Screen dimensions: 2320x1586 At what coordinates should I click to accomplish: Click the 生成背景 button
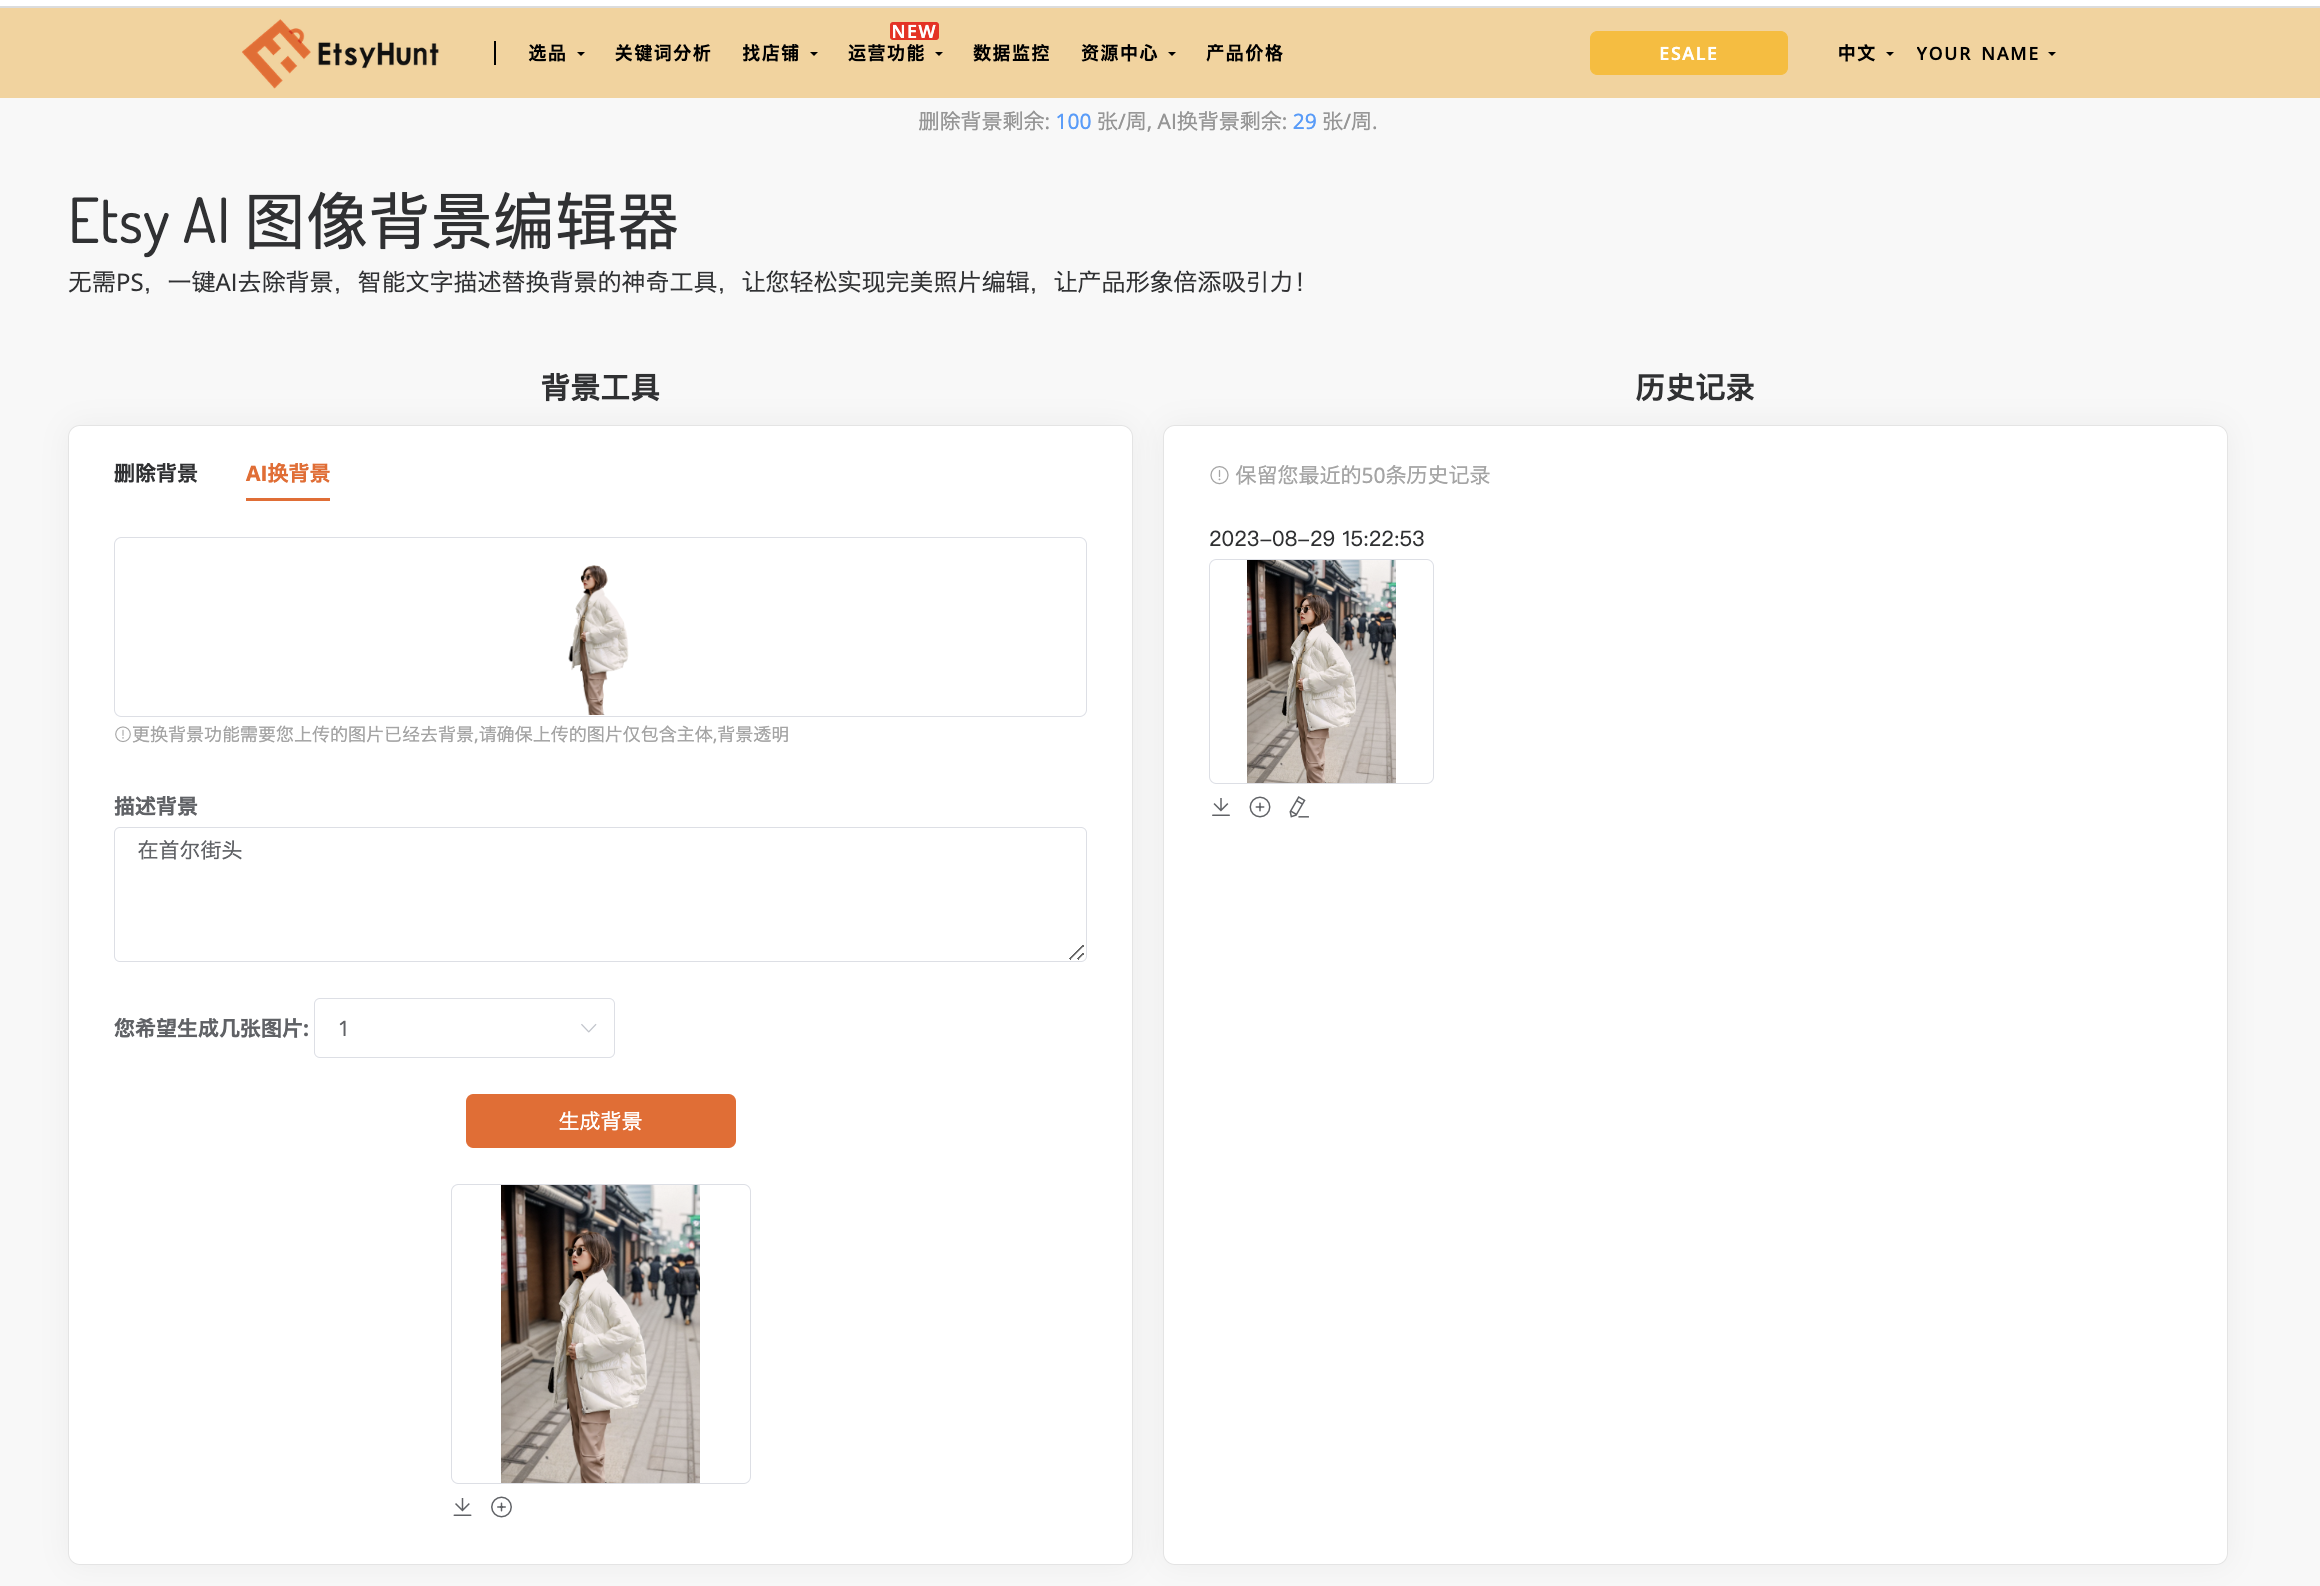pos(600,1121)
